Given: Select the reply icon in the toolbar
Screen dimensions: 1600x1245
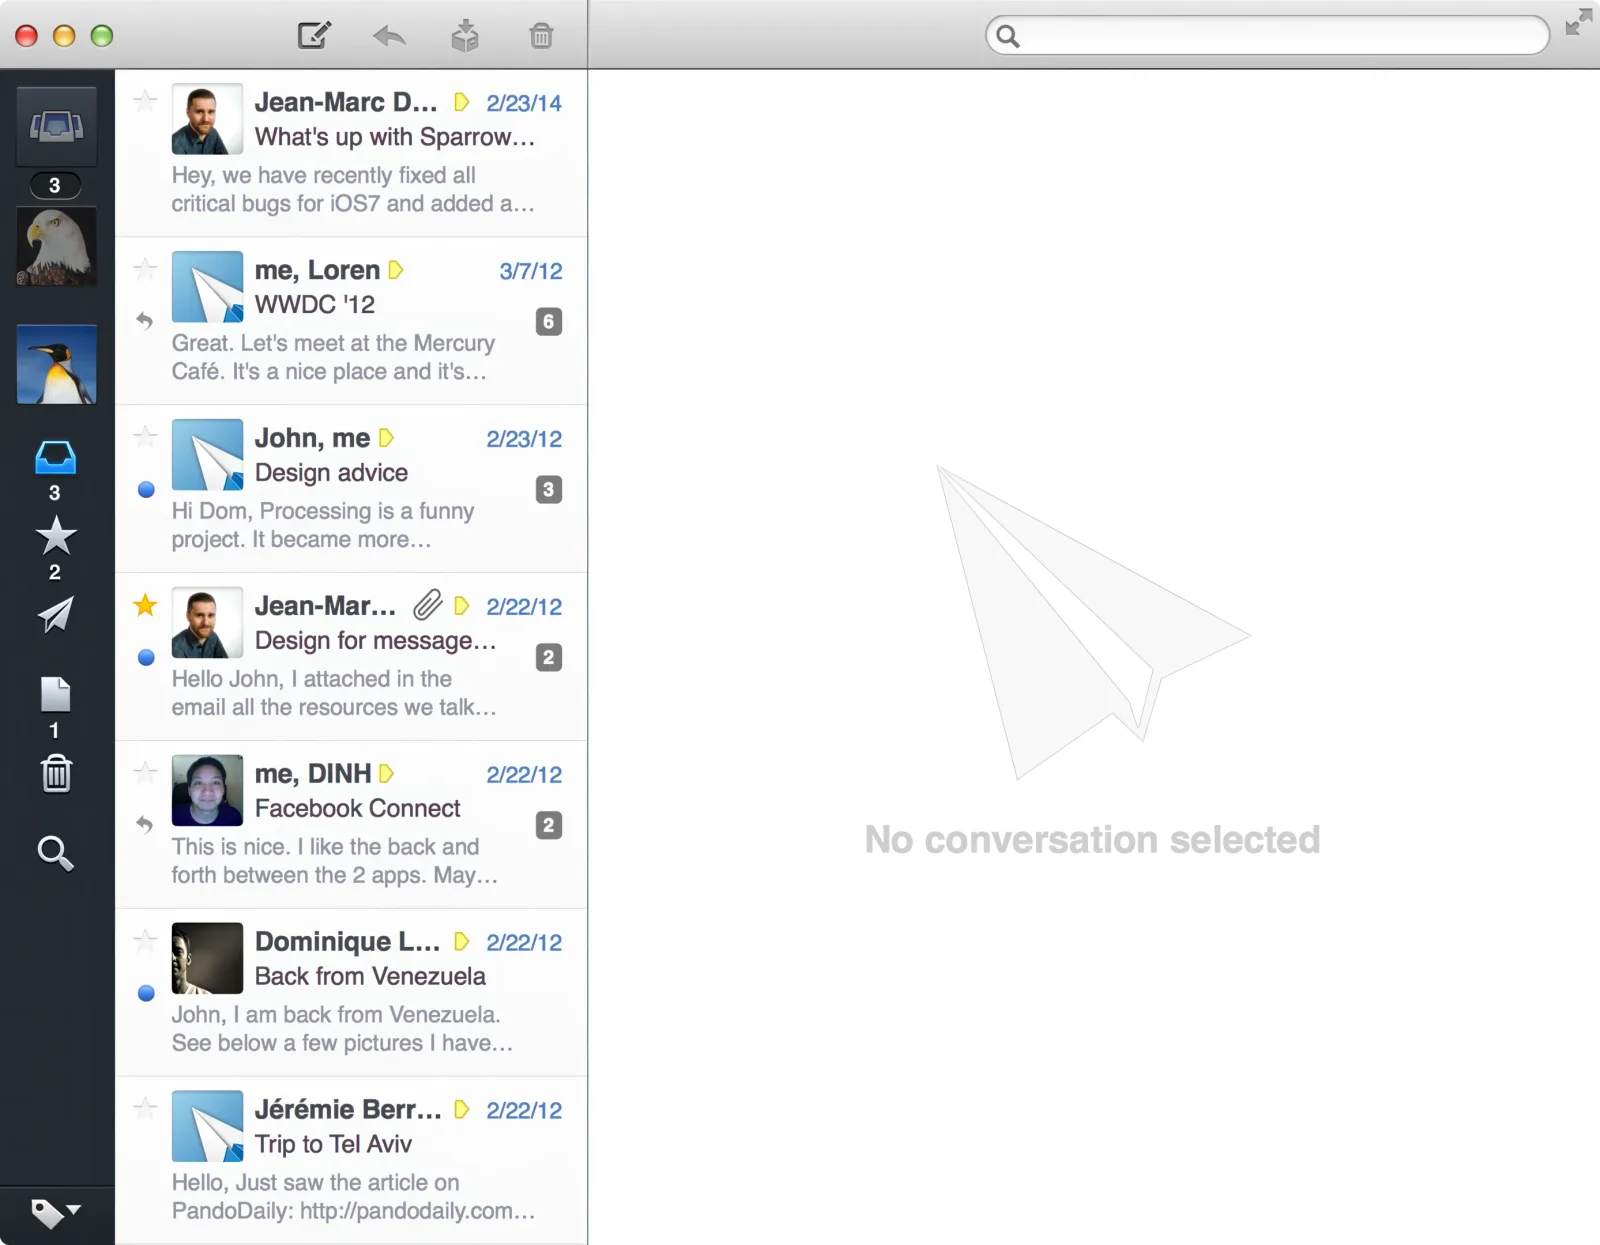Looking at the screenshot, I should click(x=389, y=35).
